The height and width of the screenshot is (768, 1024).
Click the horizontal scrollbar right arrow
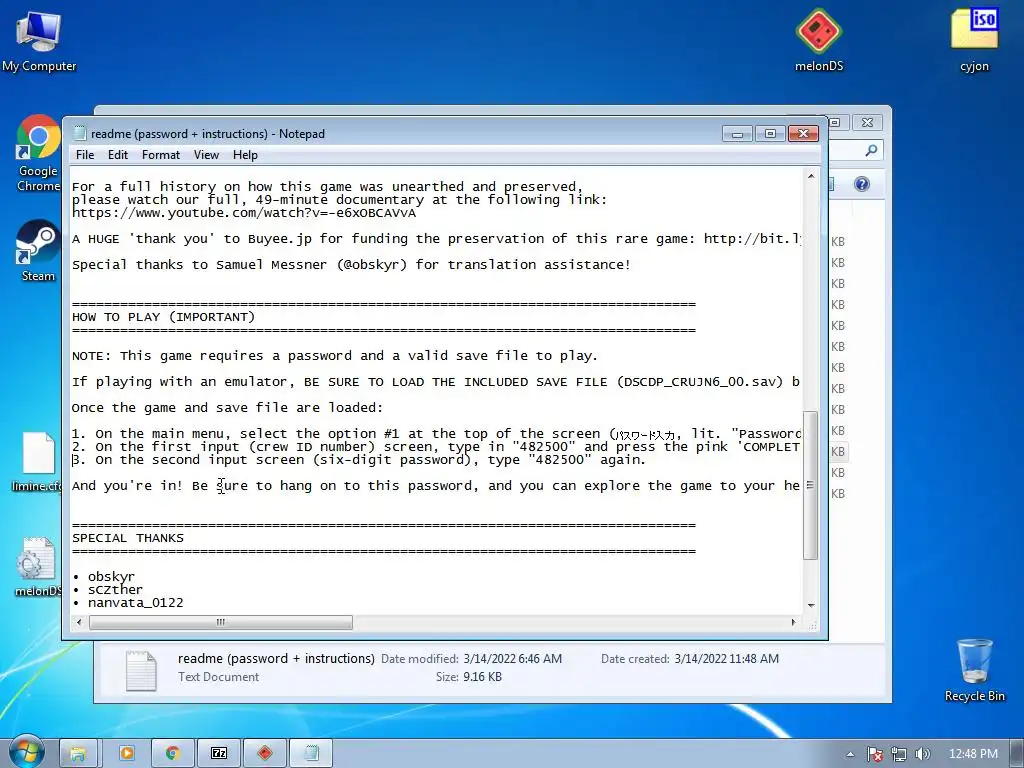click(793, 622)
